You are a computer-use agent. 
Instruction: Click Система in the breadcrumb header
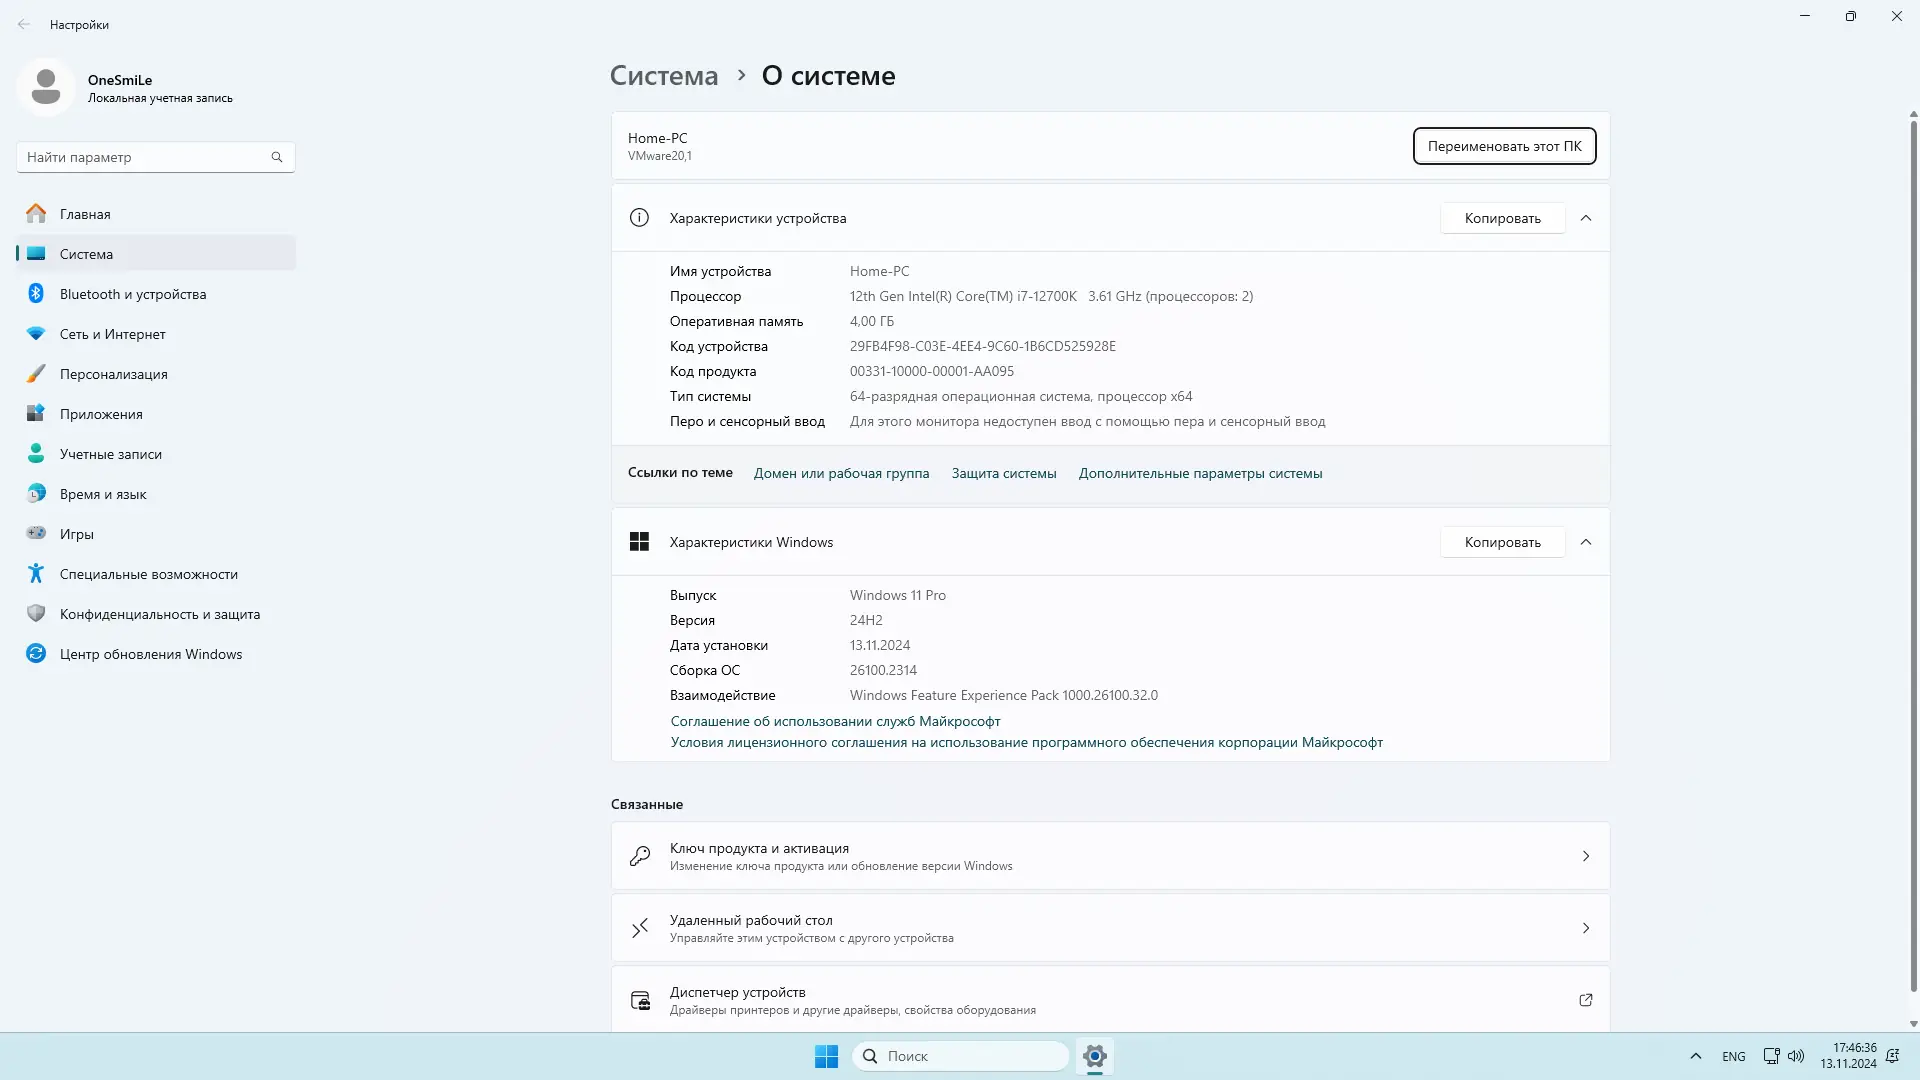[x=664, y=76]
